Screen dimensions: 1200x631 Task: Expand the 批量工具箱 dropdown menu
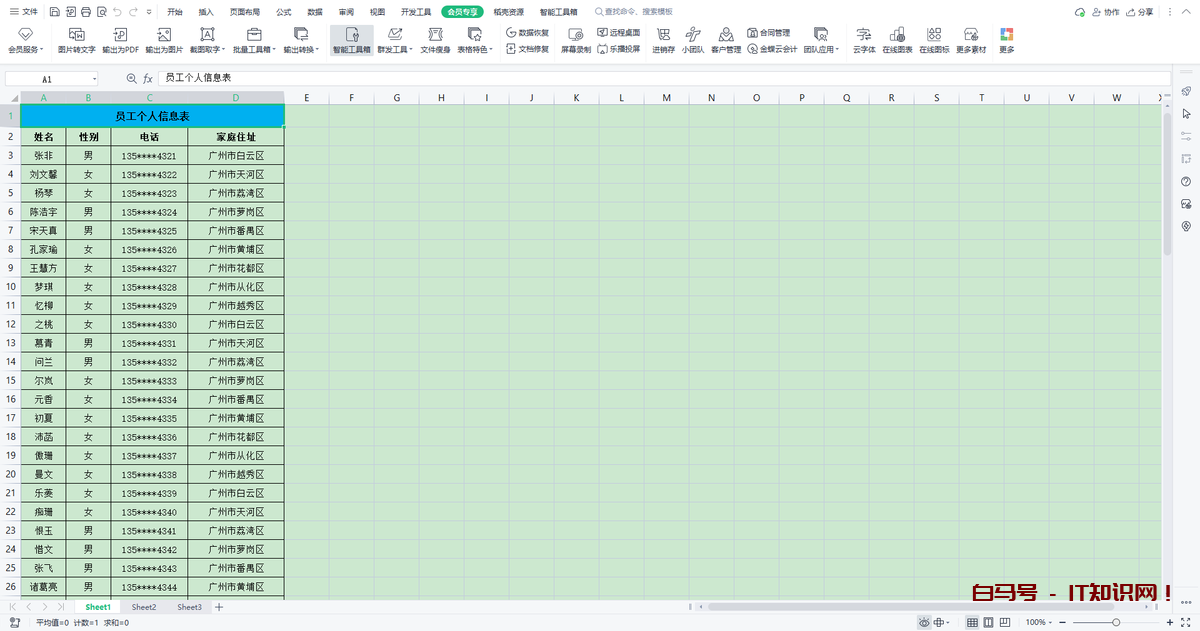[x=254, y=49]
